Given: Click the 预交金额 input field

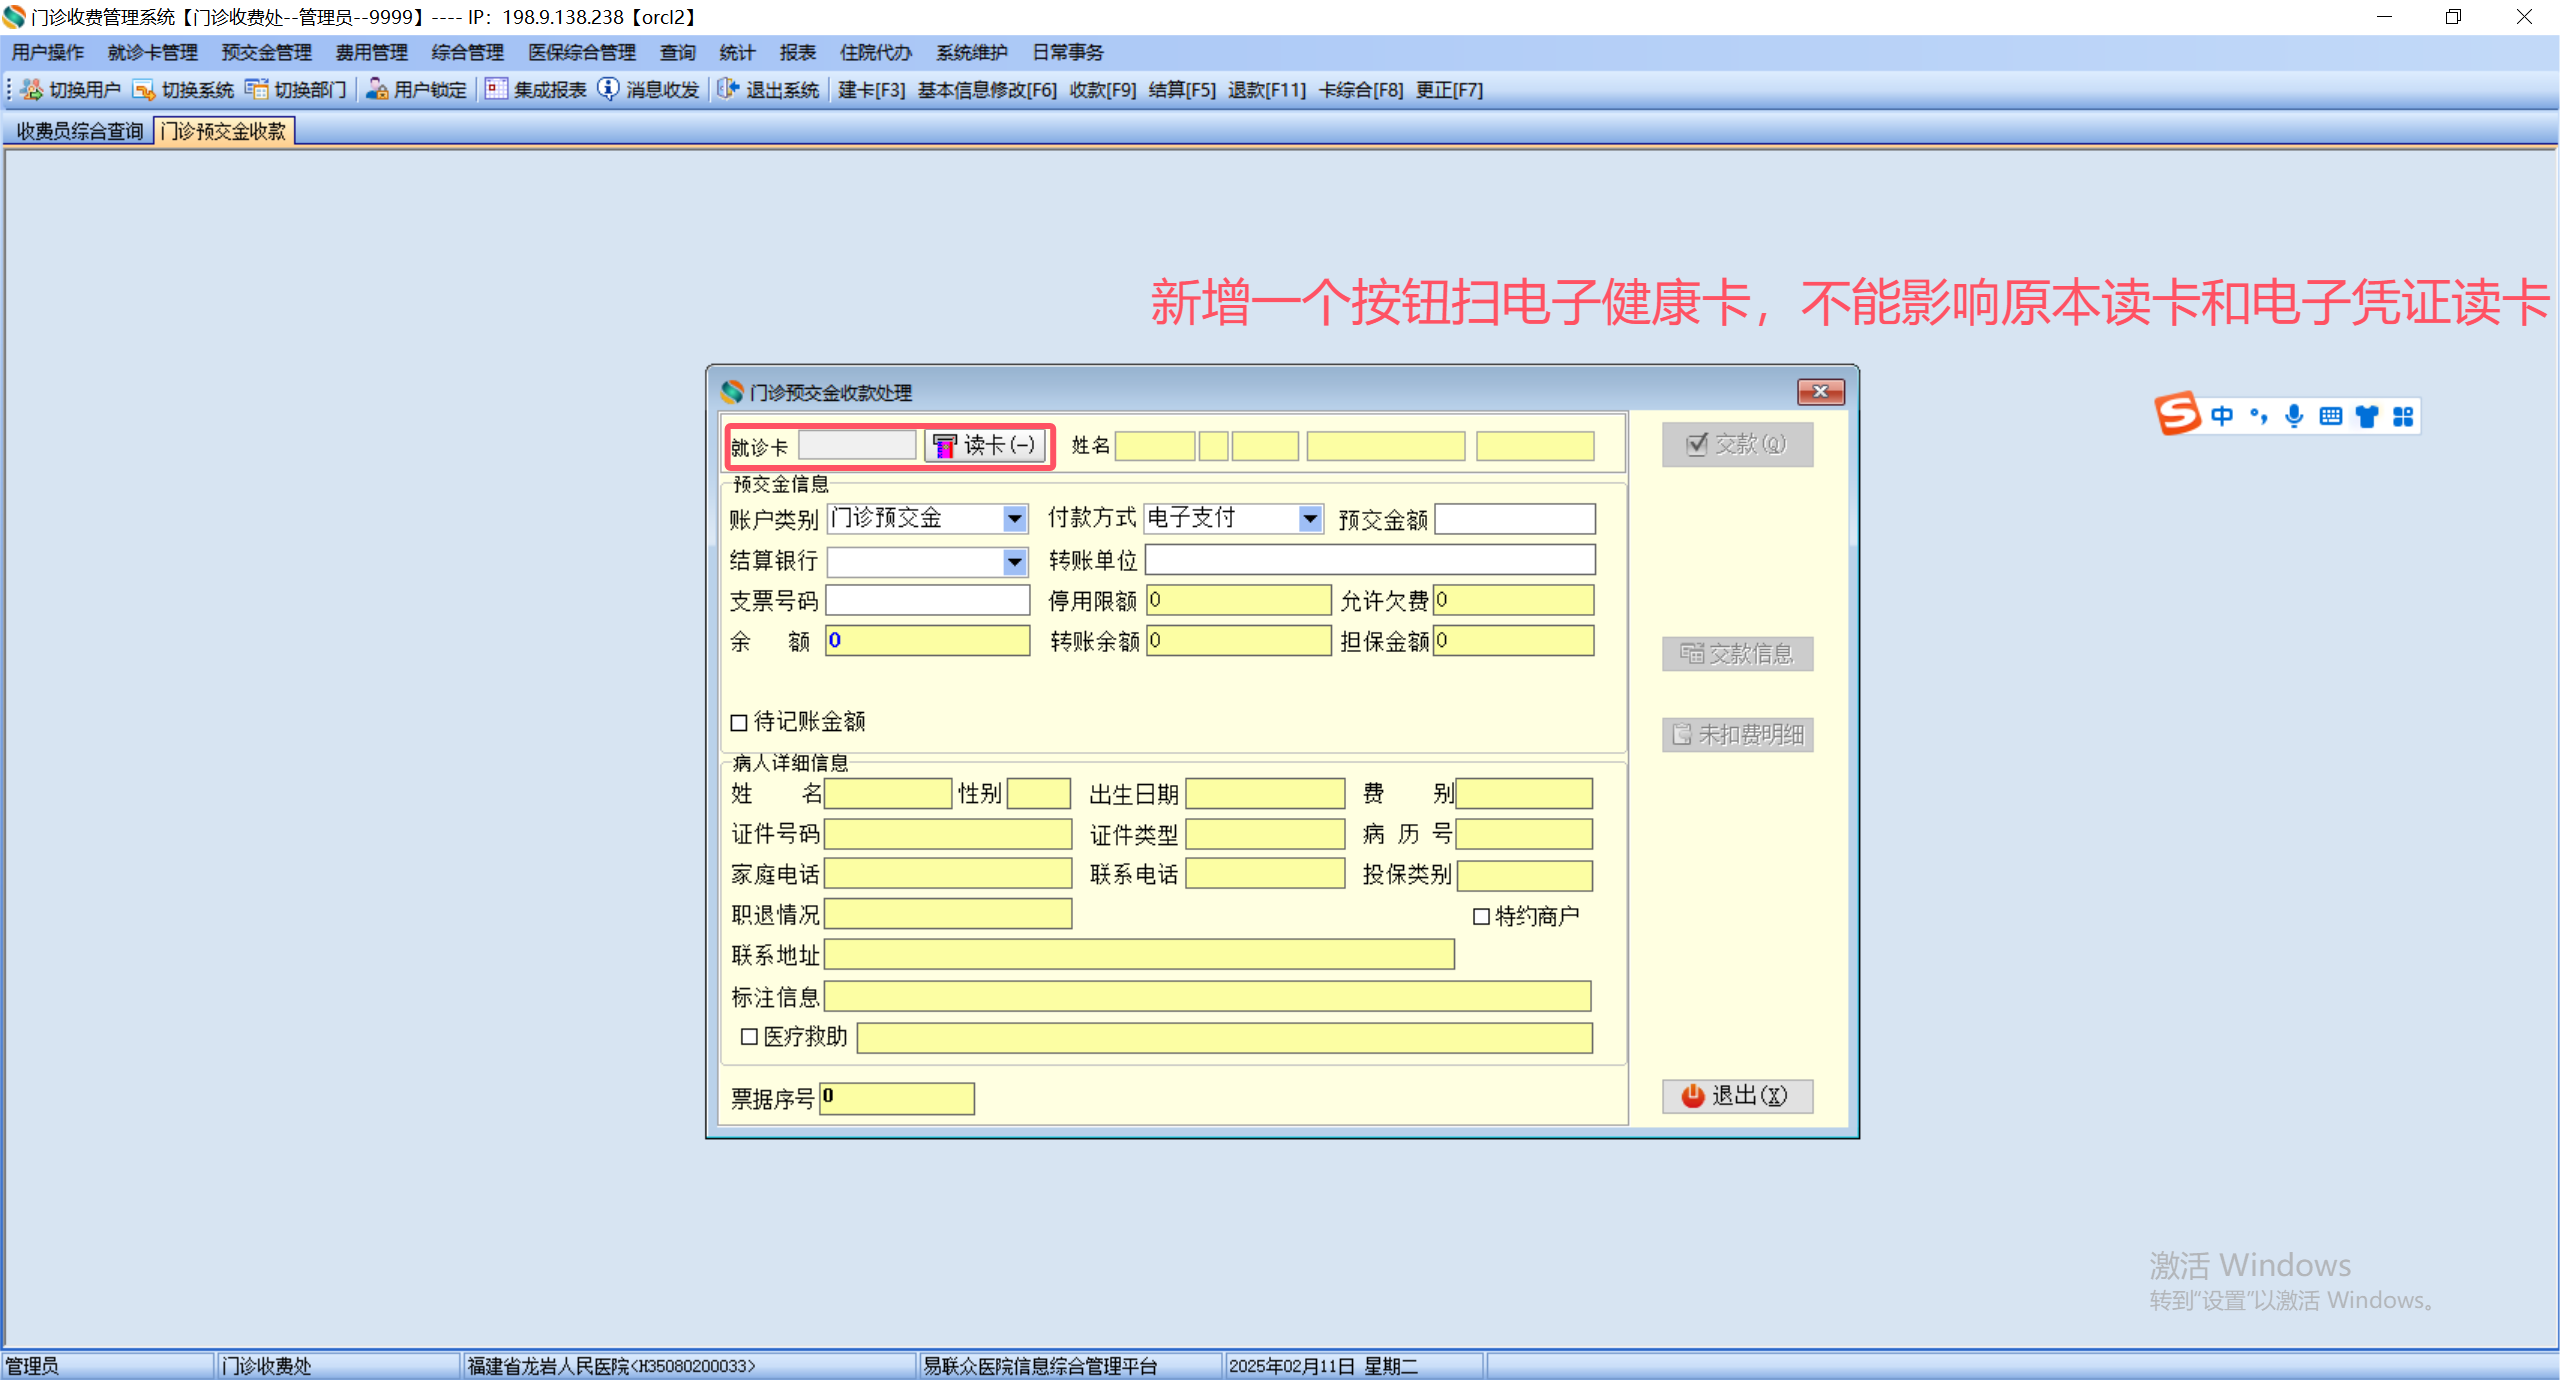Looking at the screenshot, I should pyautogui.click(x=1514, y=519).
